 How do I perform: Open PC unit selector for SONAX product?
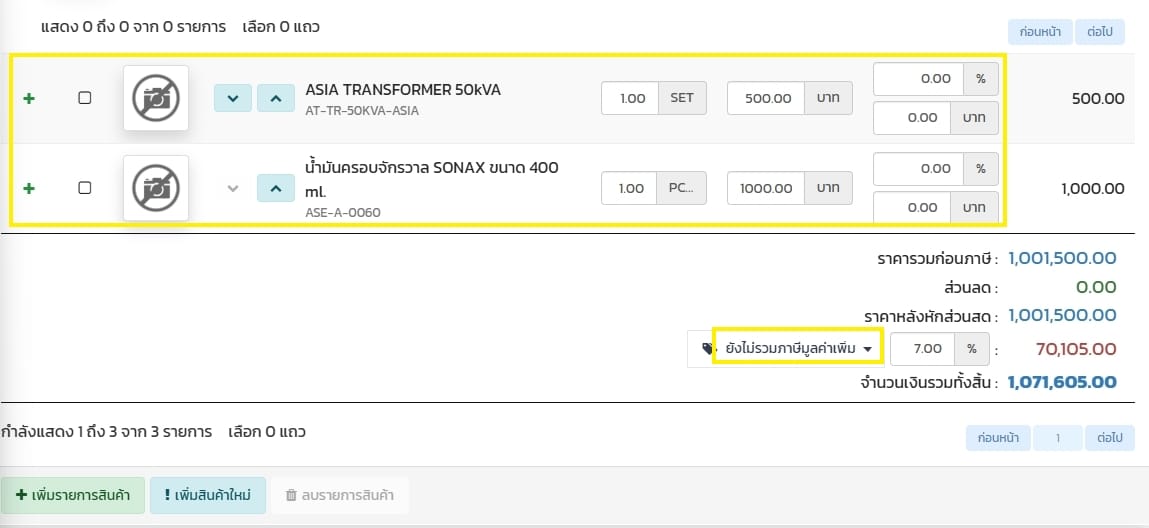[x=682, y=188]
